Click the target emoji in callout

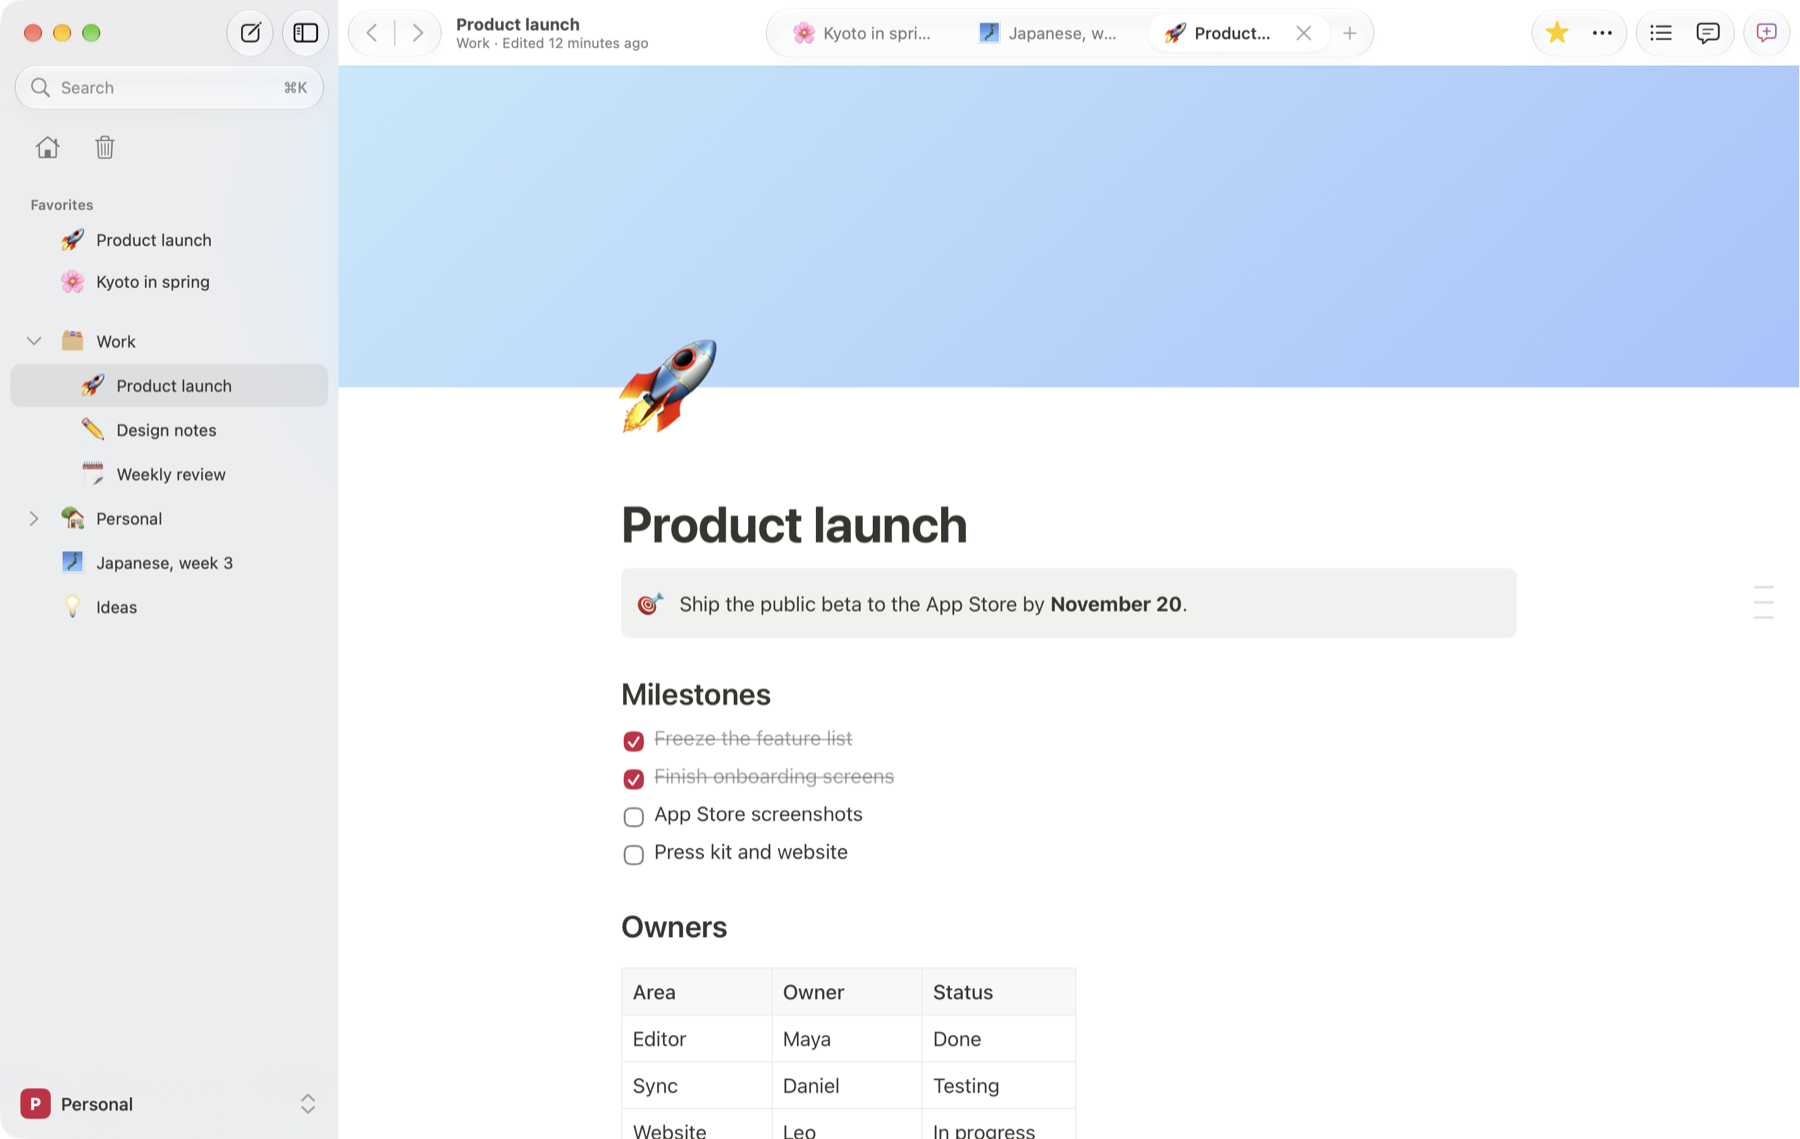click(650, 604)
